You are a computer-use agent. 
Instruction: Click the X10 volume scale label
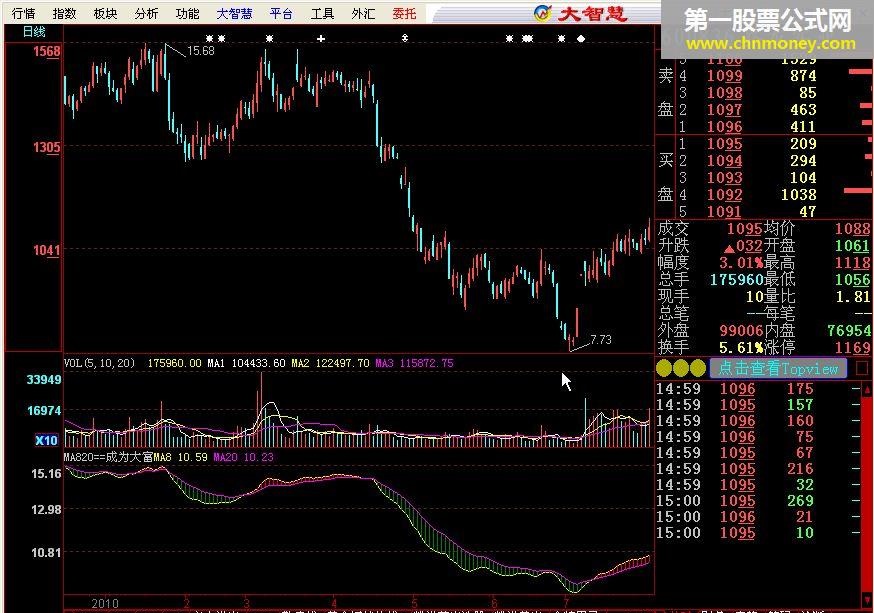coord(46,440)
